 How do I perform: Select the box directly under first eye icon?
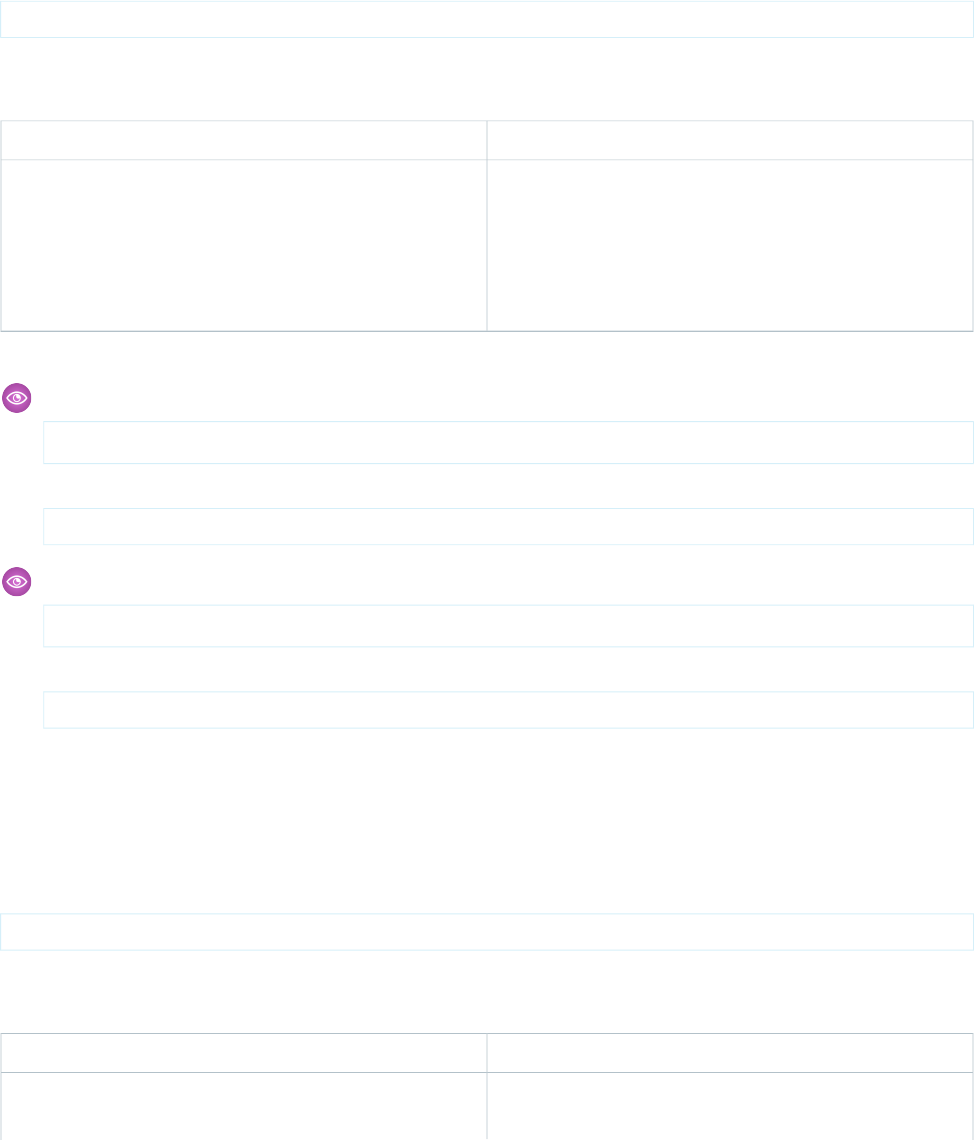[508, 442]
